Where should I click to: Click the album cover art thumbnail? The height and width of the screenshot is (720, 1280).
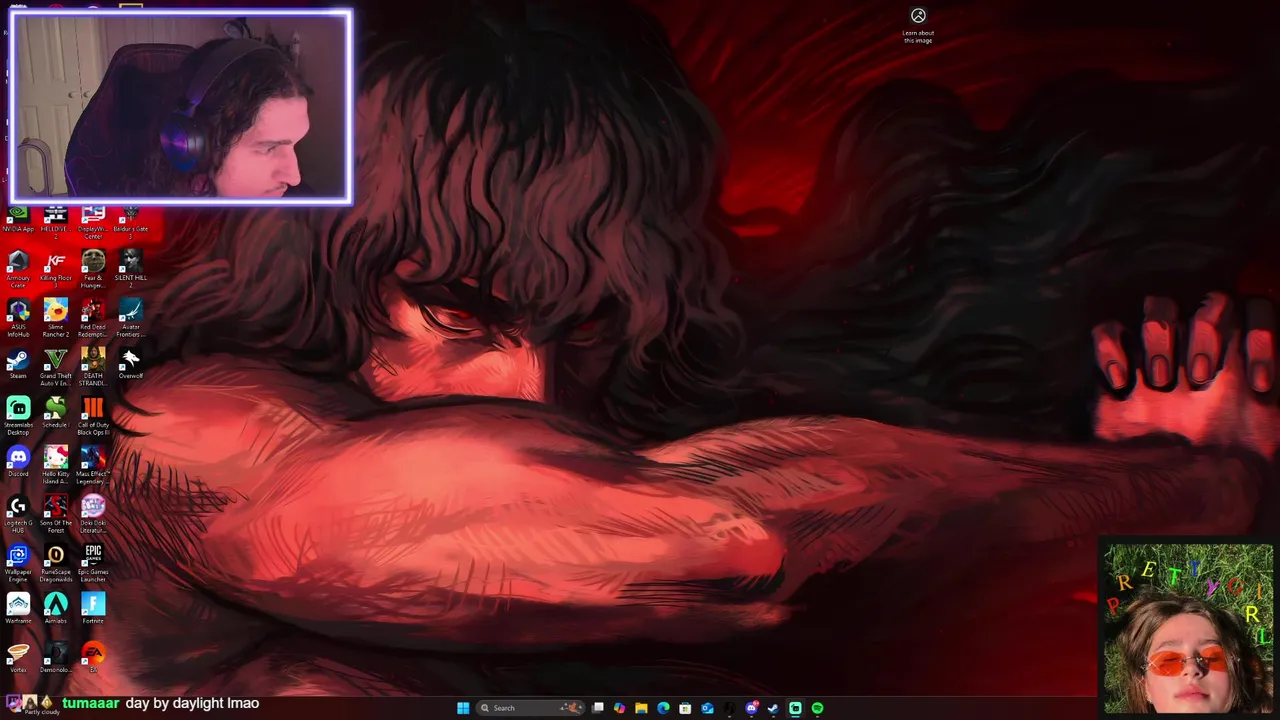click(x=1188, y=628)
